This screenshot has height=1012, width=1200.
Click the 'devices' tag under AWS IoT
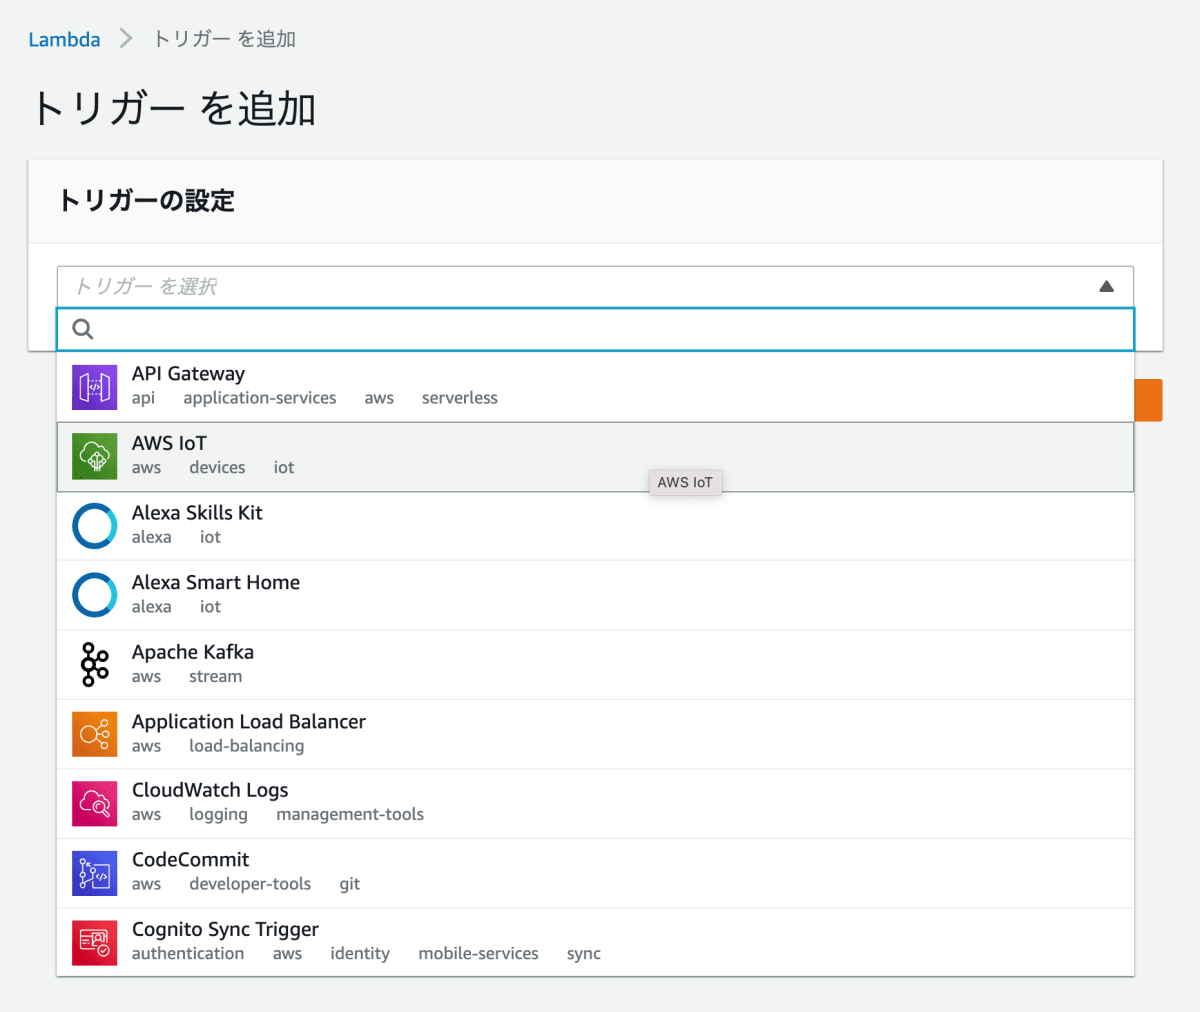217,468
